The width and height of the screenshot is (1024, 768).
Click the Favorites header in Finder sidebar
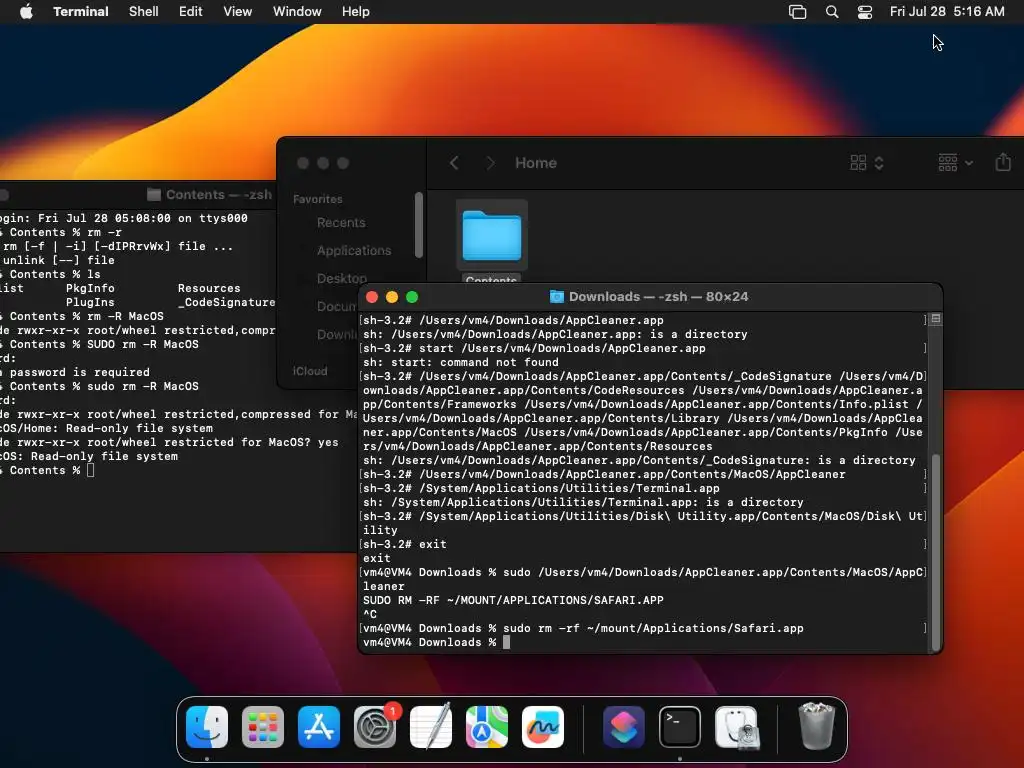(x=318, y=199)
